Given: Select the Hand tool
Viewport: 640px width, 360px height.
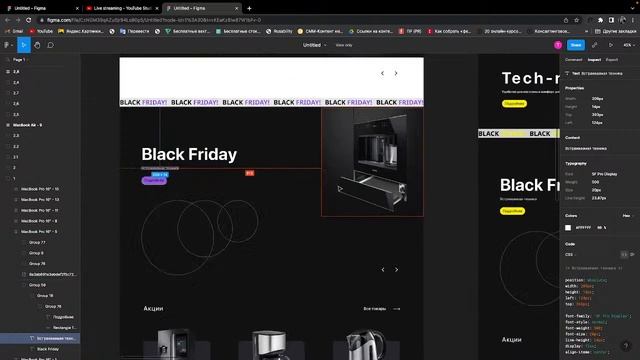Looking at the screenshot, I should [x=37, y=45].
